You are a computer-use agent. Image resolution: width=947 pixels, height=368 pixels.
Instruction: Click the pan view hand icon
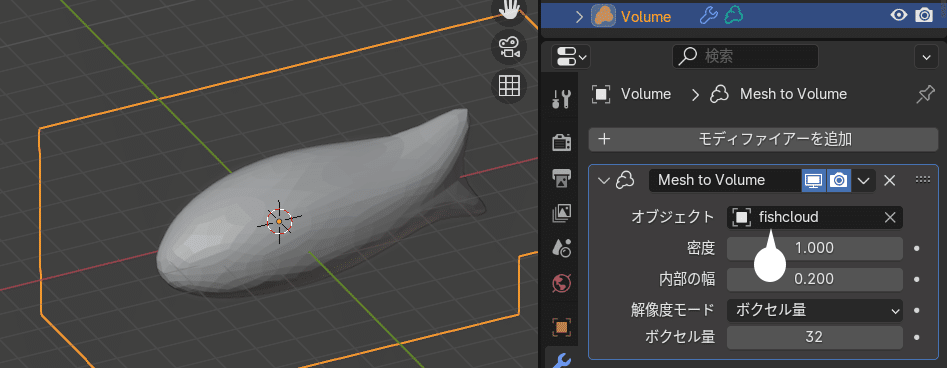[509, 9]
